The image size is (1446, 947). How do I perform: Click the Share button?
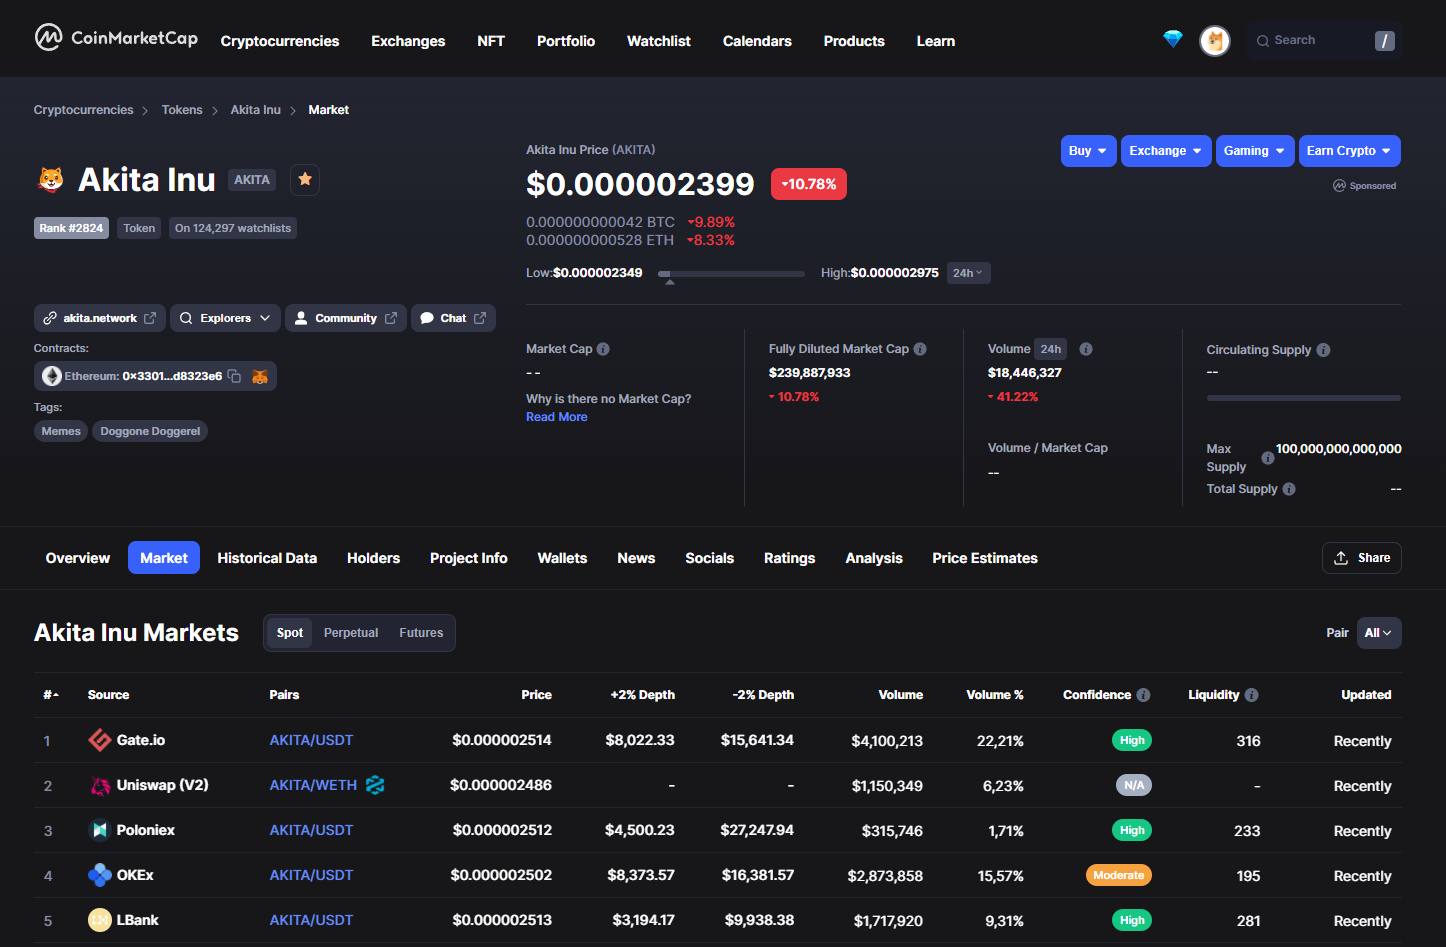click(x=1362, y=558)
